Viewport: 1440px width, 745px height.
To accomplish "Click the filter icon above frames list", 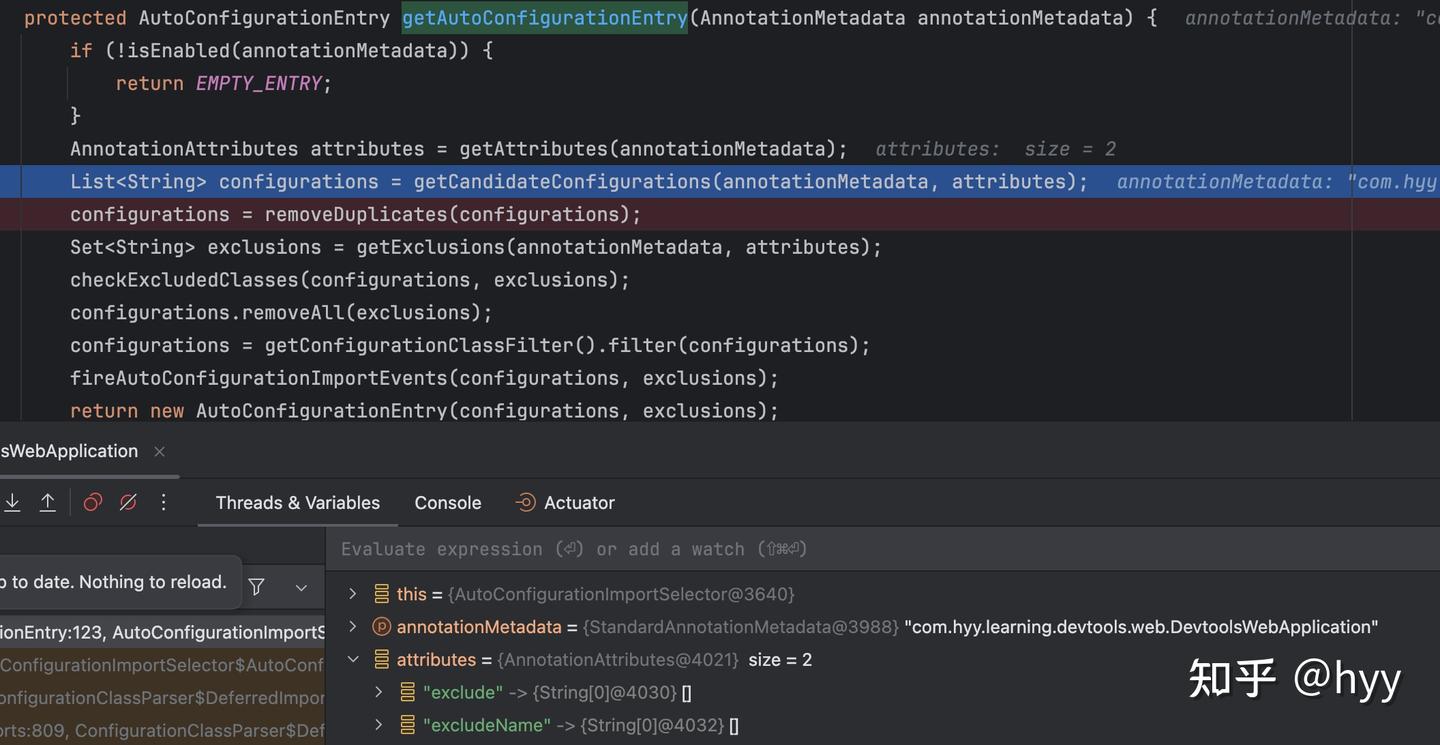I will 257,587.
